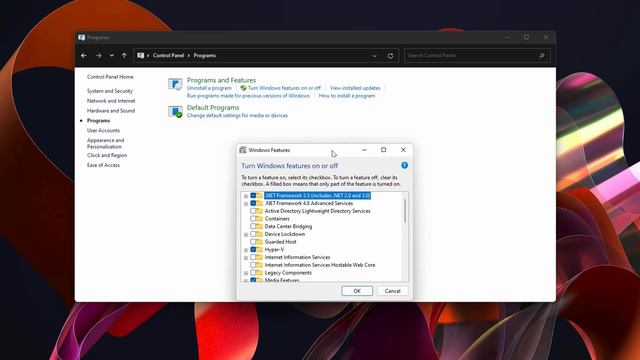Enable Guarded Host checkbox
Screen dimensions: 640x360
tap(253, 242)
